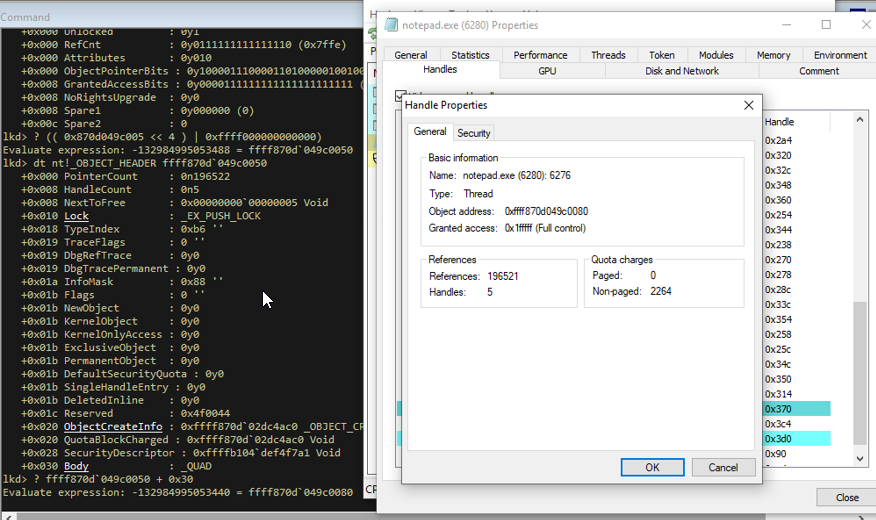
Task: Click the Lock link in debugger output
Action: click(x=76, y=216)
